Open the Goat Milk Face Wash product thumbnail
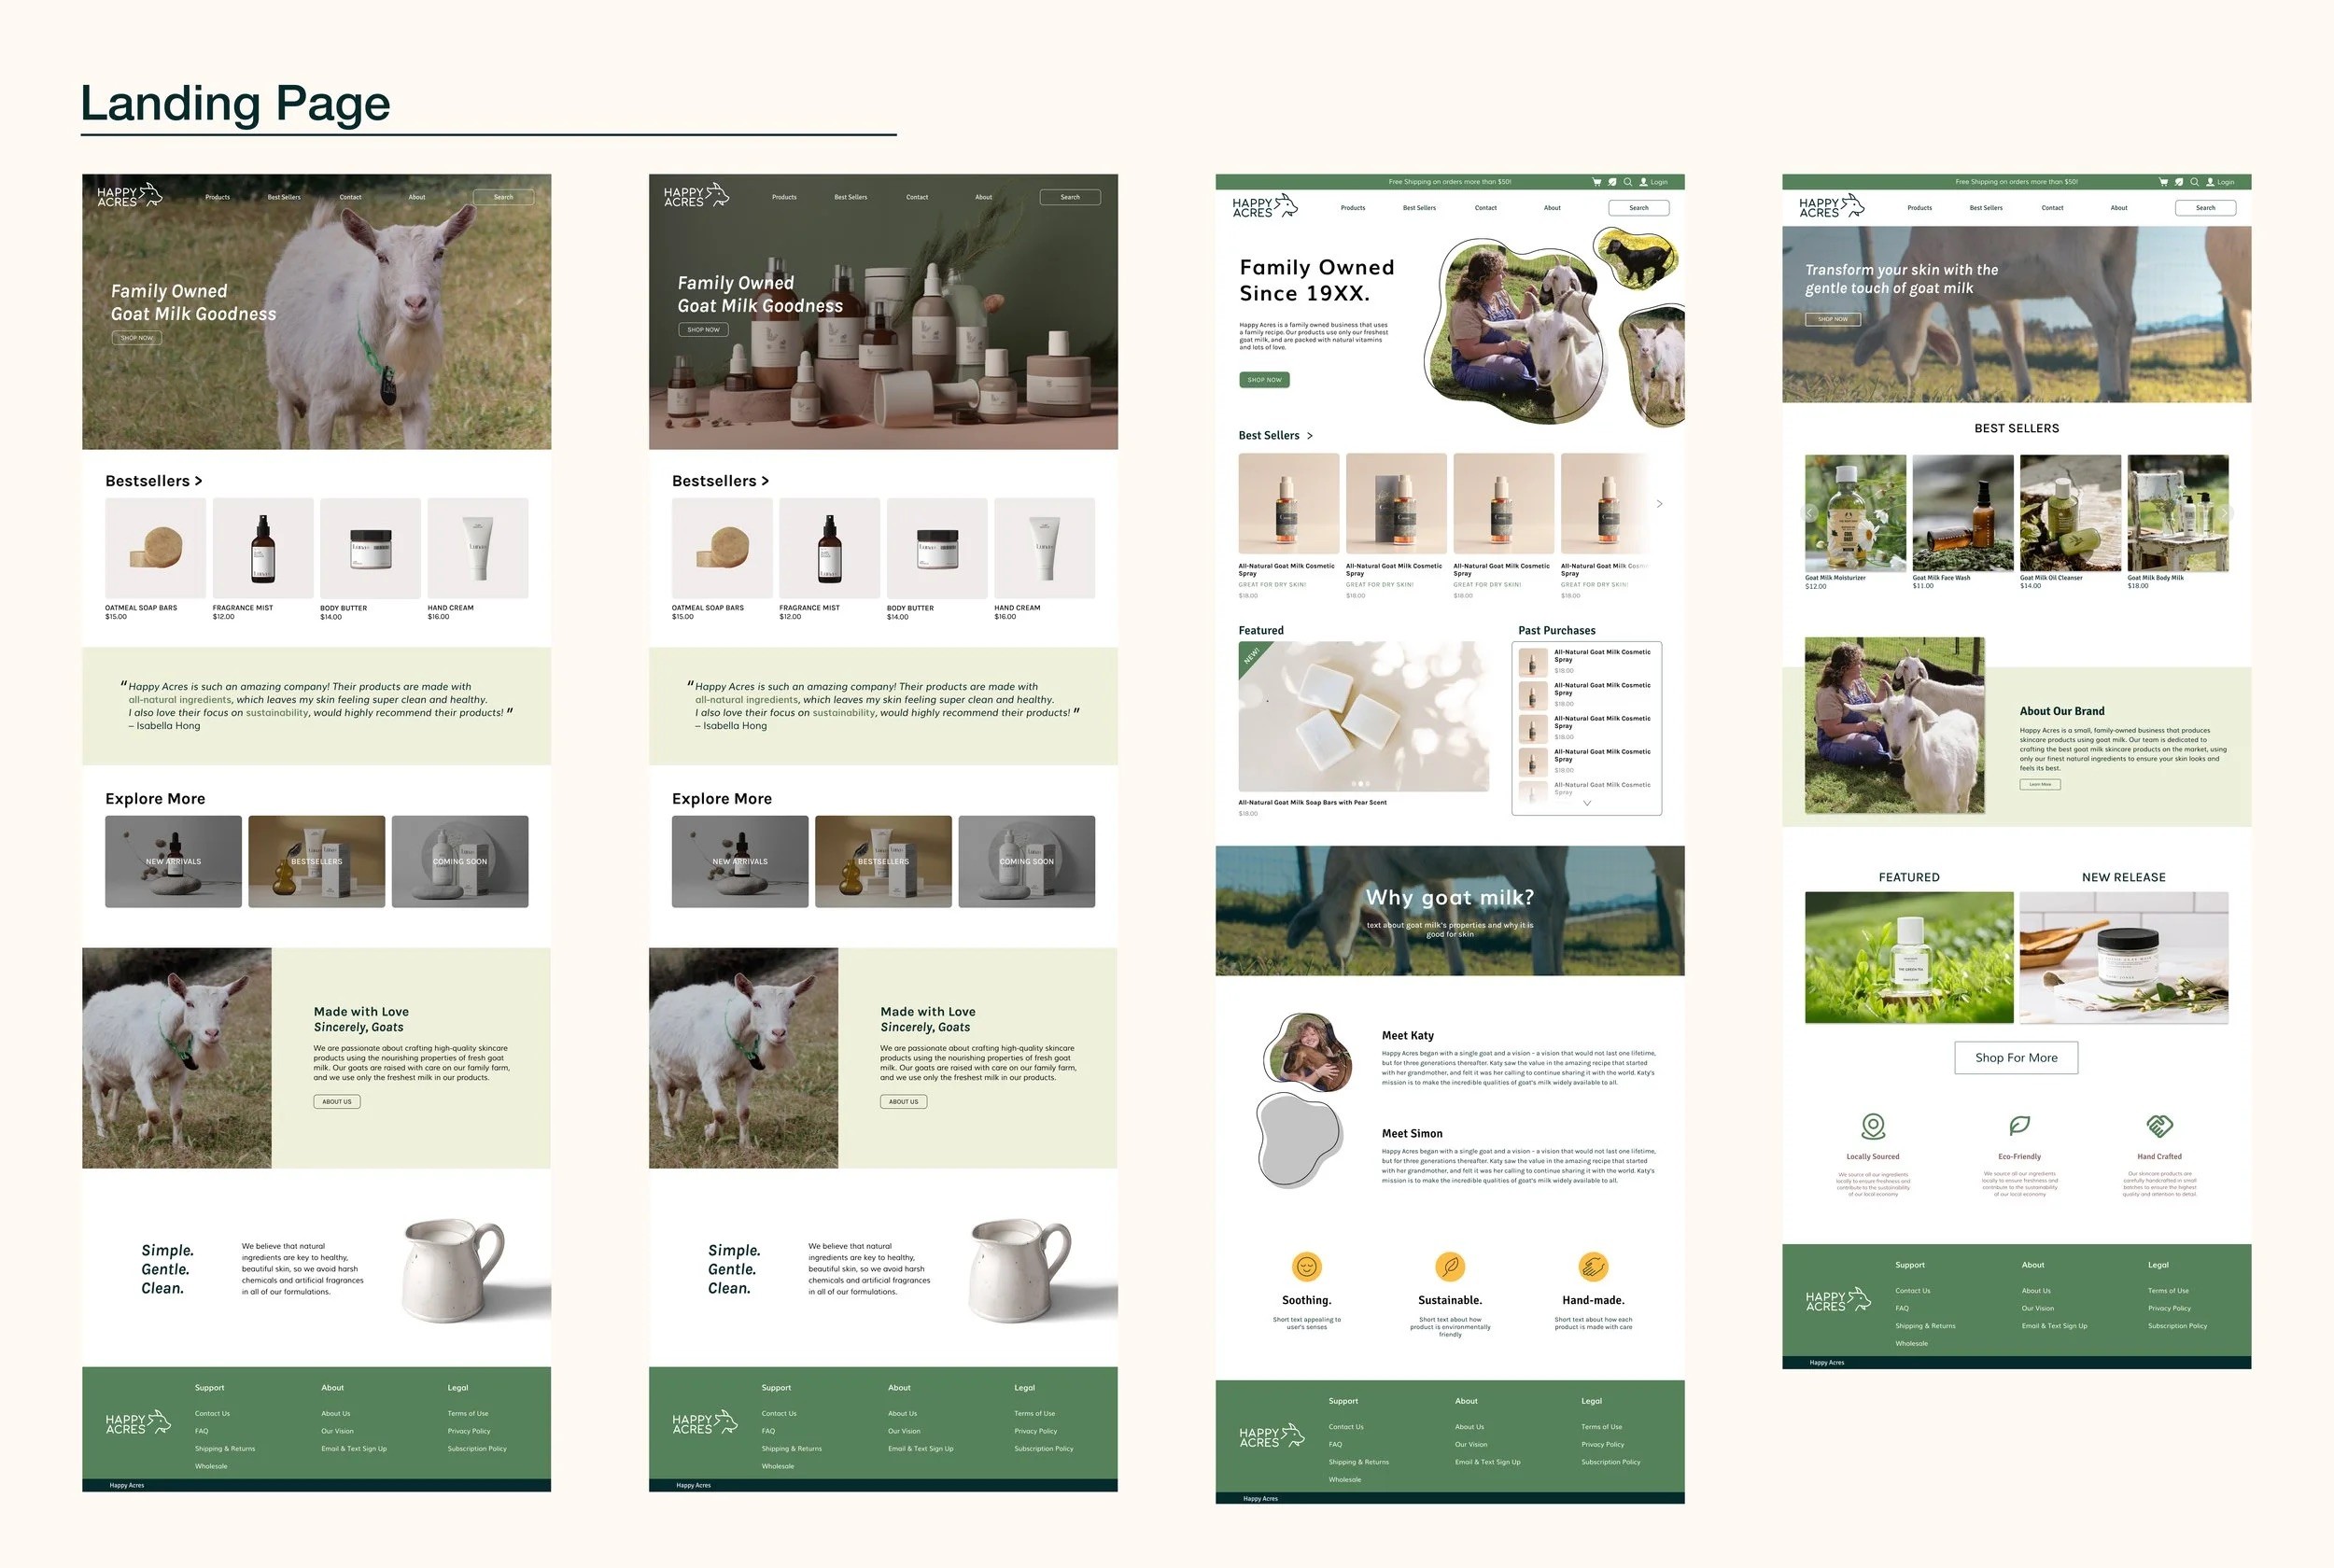2334x1568 pixels. 1962,513
